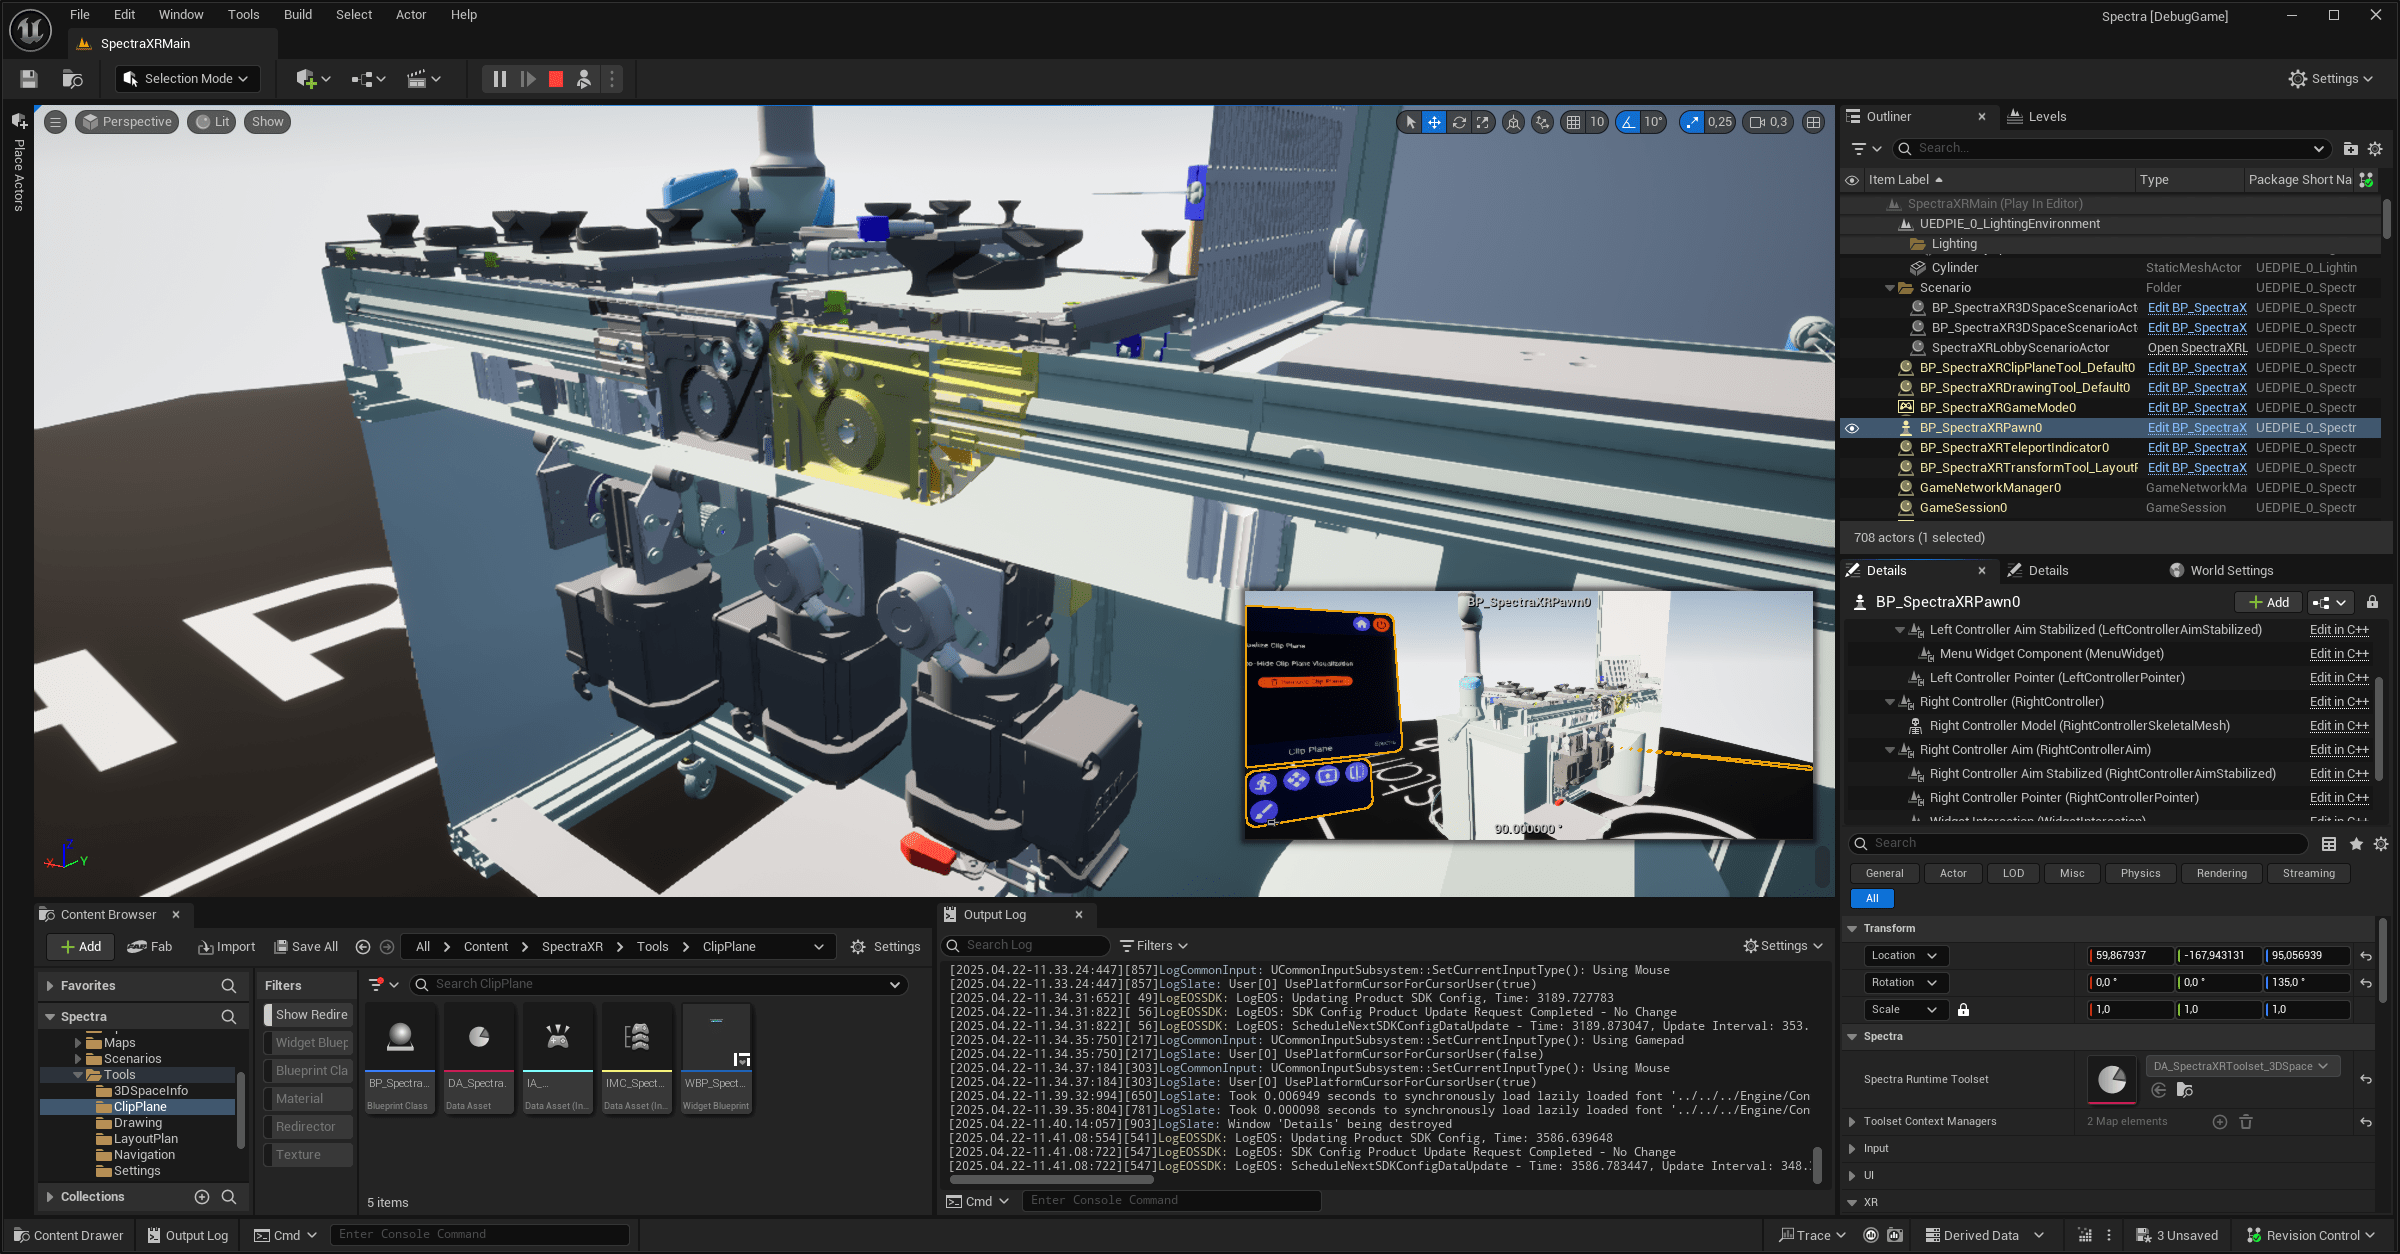
Task: Pause the play-in-editor simulation
Action: pyautogui.click(x=500, y=79)
